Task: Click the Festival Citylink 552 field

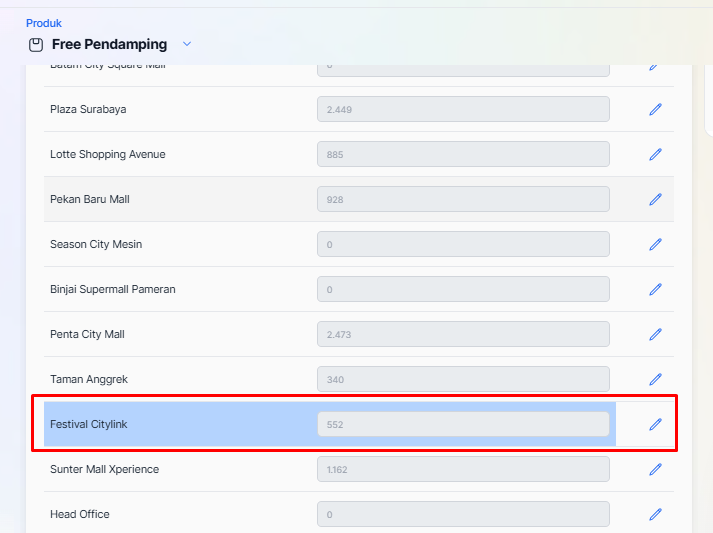Action: point(463,424)
